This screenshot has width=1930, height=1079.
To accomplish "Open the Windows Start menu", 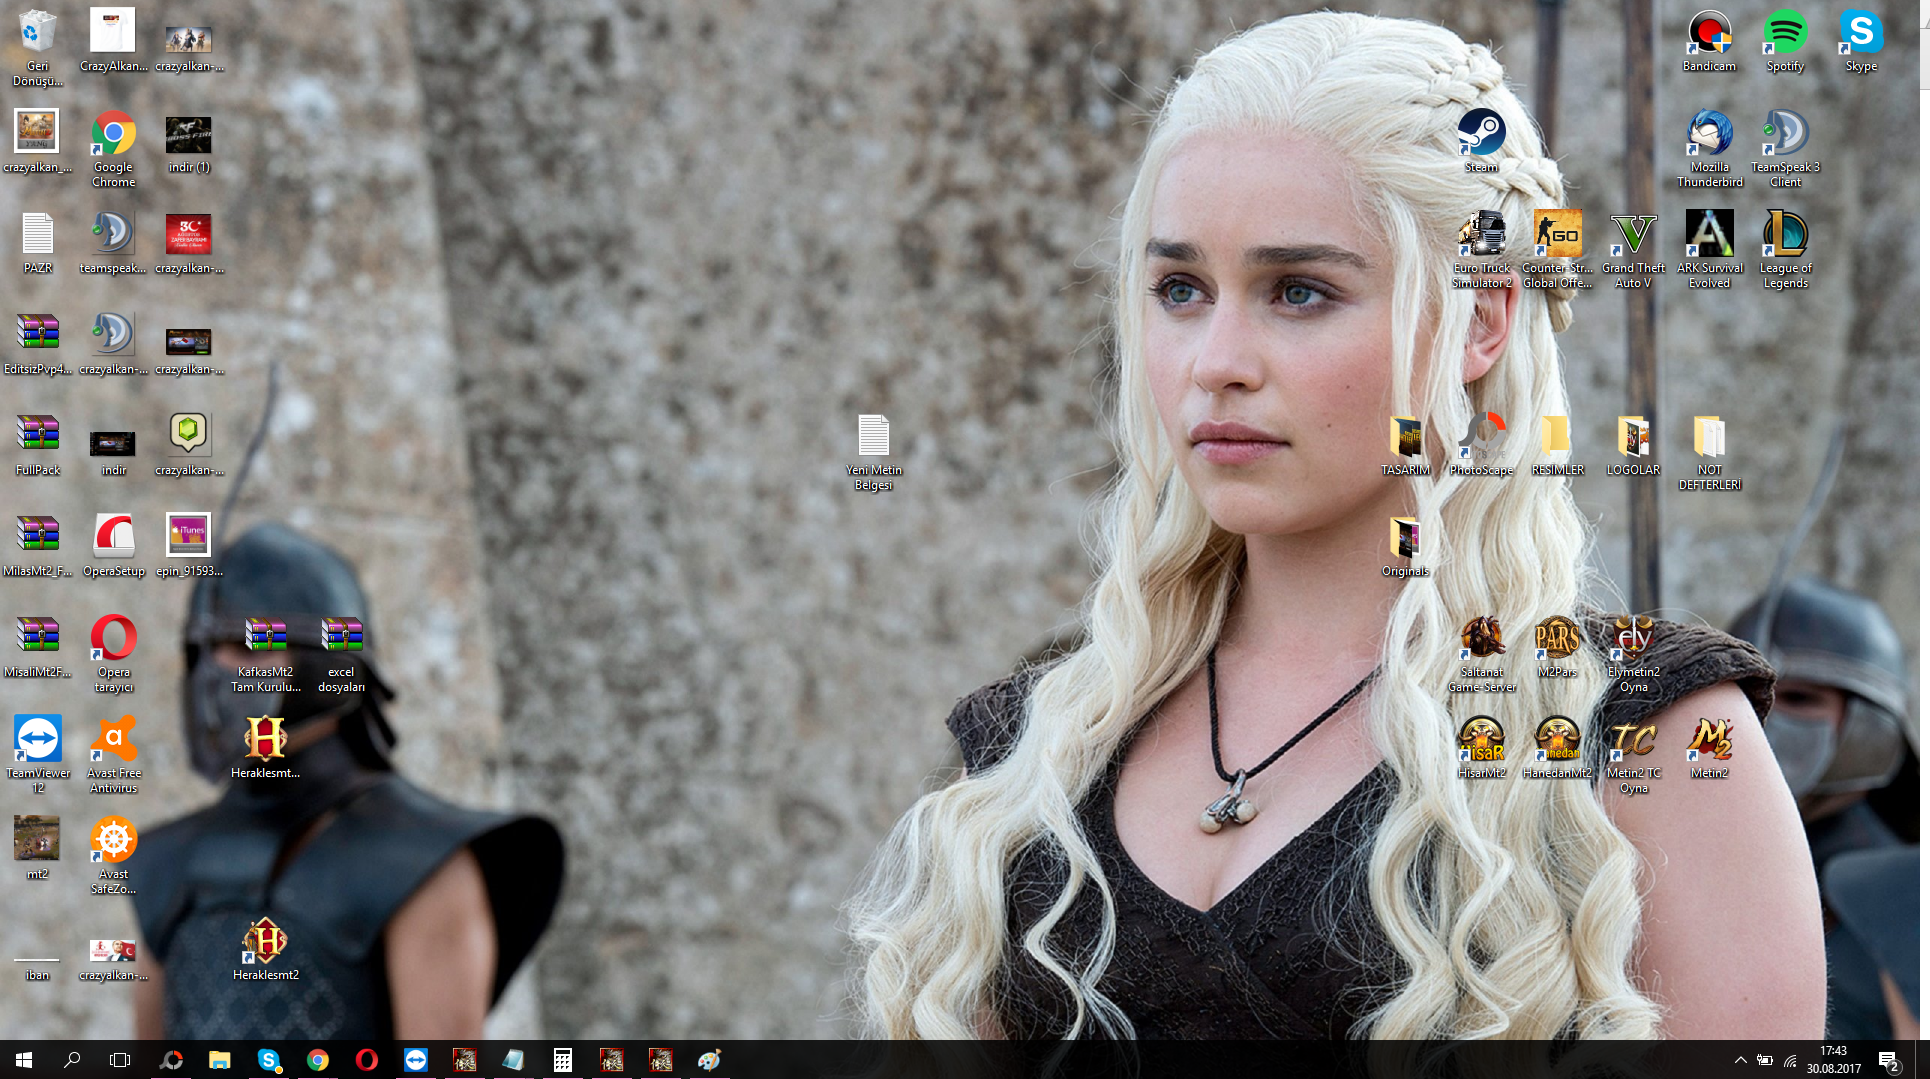I will 24,1060.
